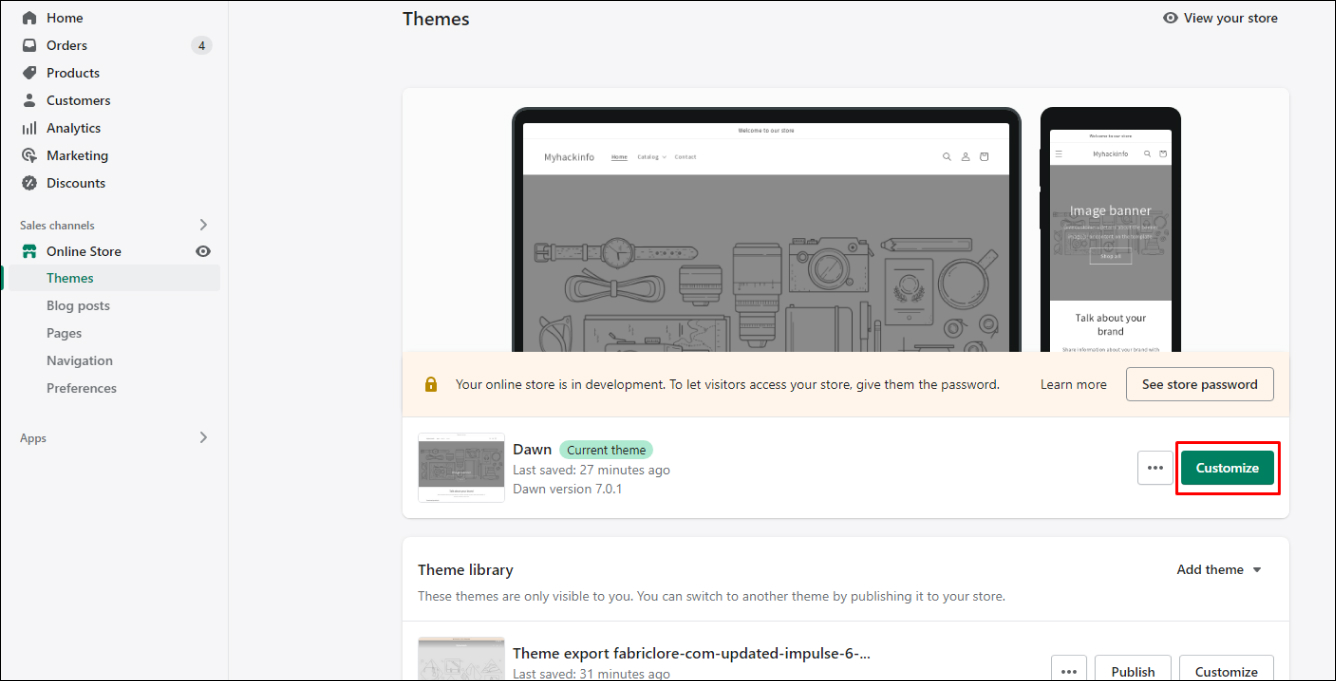Expand Sales channels chevron
The width and height of the screenshot is (1336, 681).
tap(203, 225)
